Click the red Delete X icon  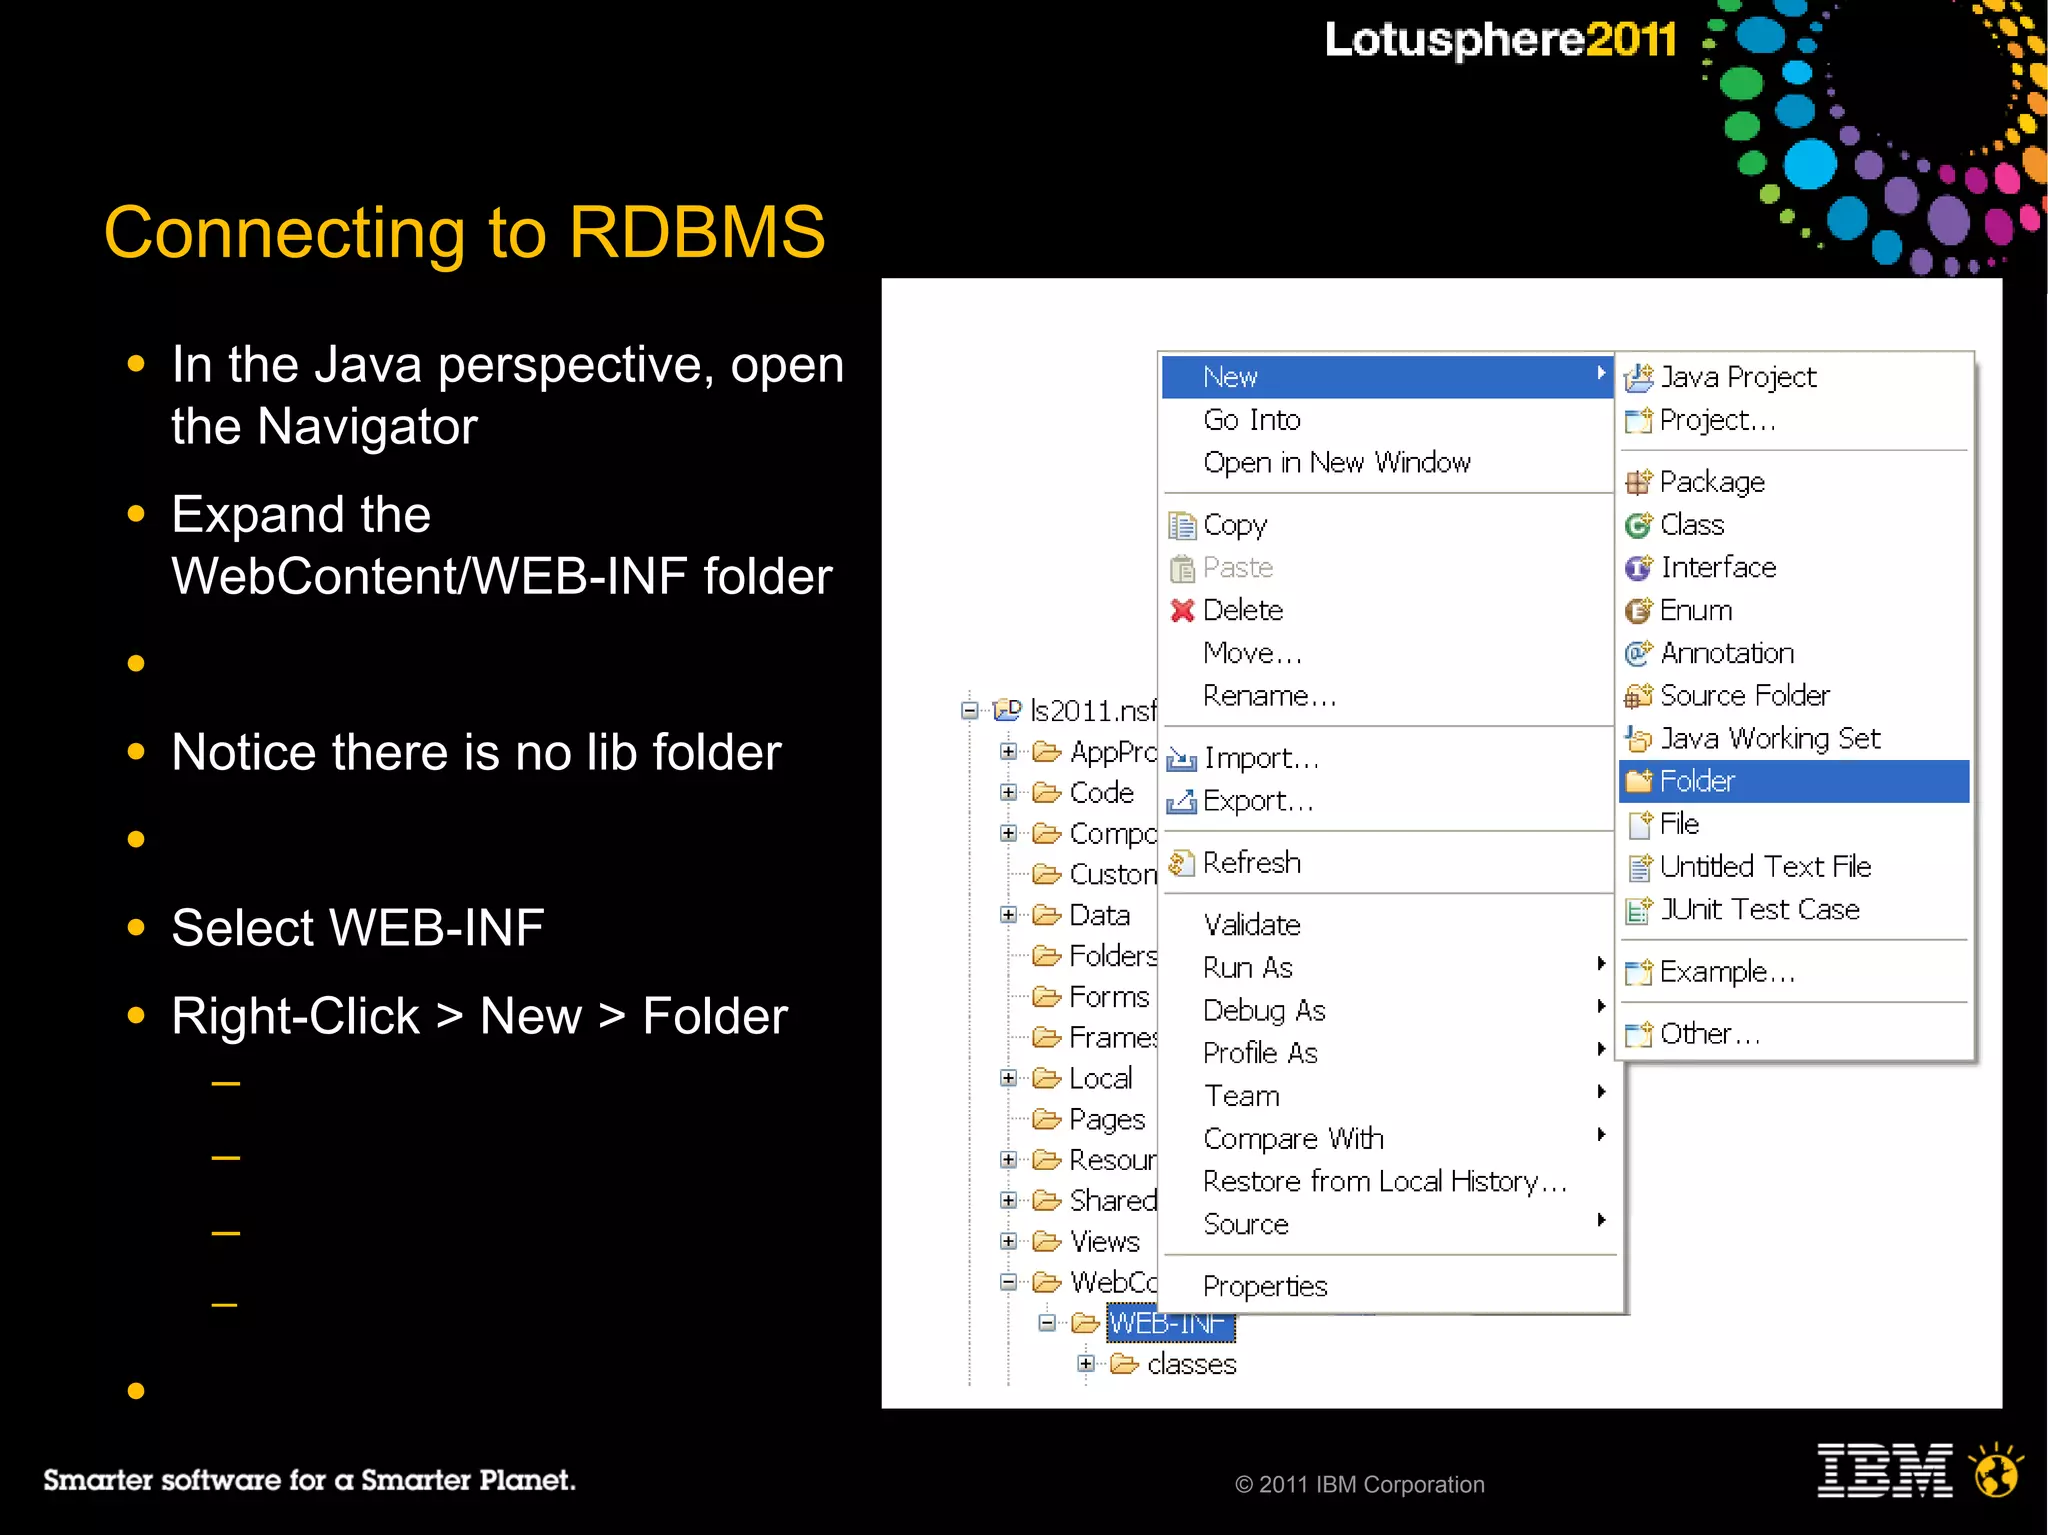1182,610
